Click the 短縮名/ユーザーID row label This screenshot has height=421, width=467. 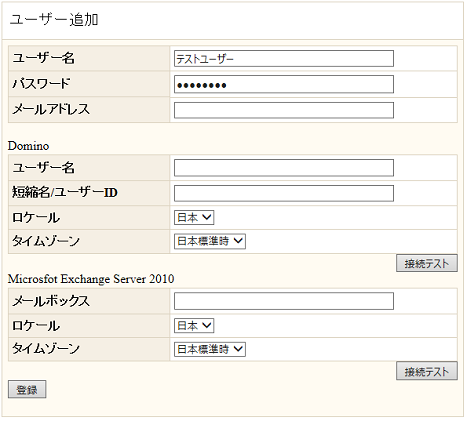[x=65, y=193]
